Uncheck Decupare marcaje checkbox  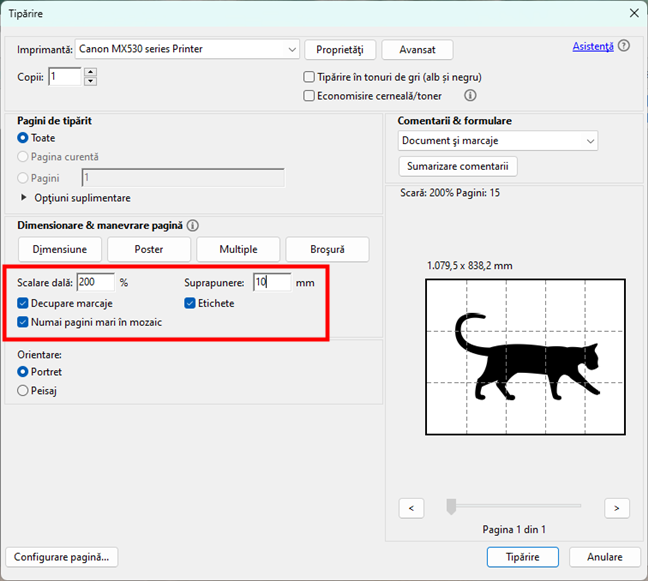(23, 303)
